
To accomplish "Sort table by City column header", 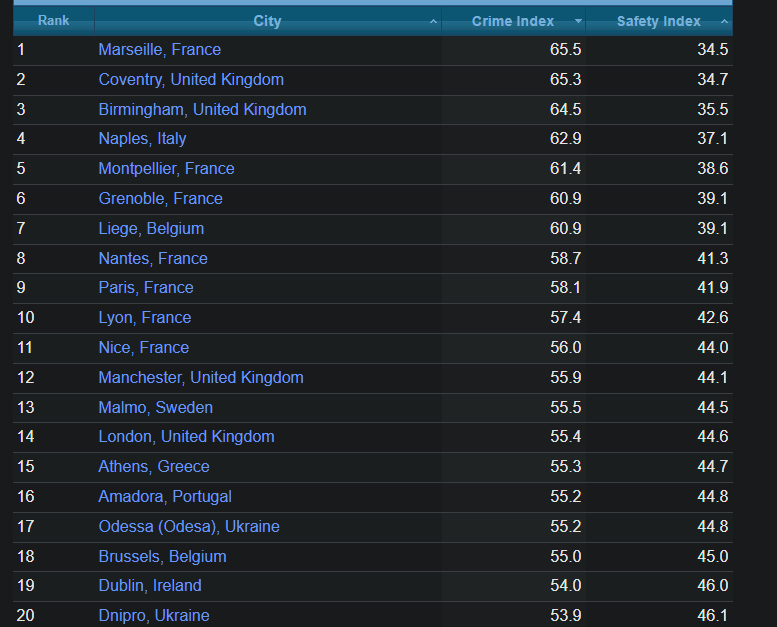I will [x=268, y=21].
